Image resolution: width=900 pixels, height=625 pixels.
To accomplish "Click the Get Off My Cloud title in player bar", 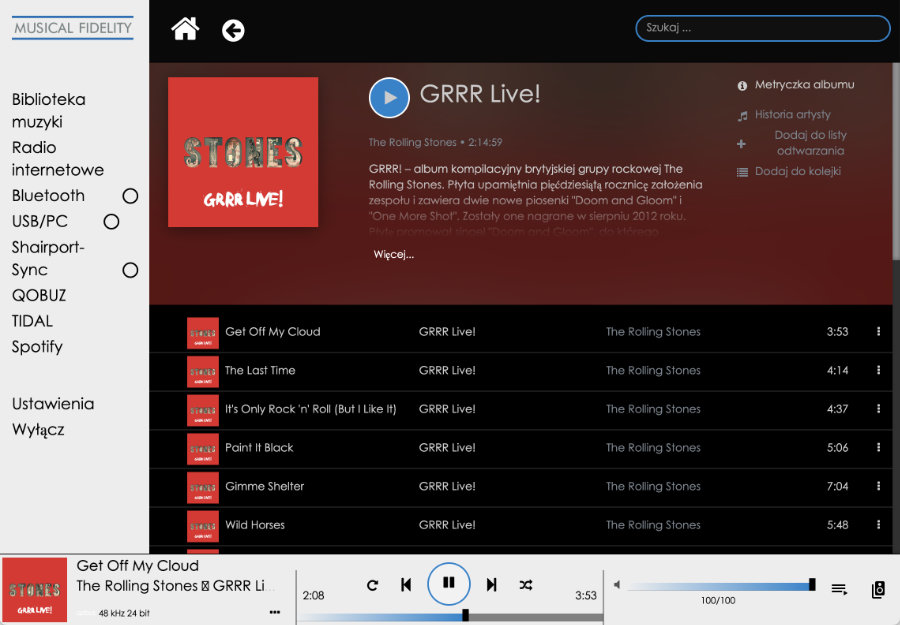I will click(x=138, y=566).
